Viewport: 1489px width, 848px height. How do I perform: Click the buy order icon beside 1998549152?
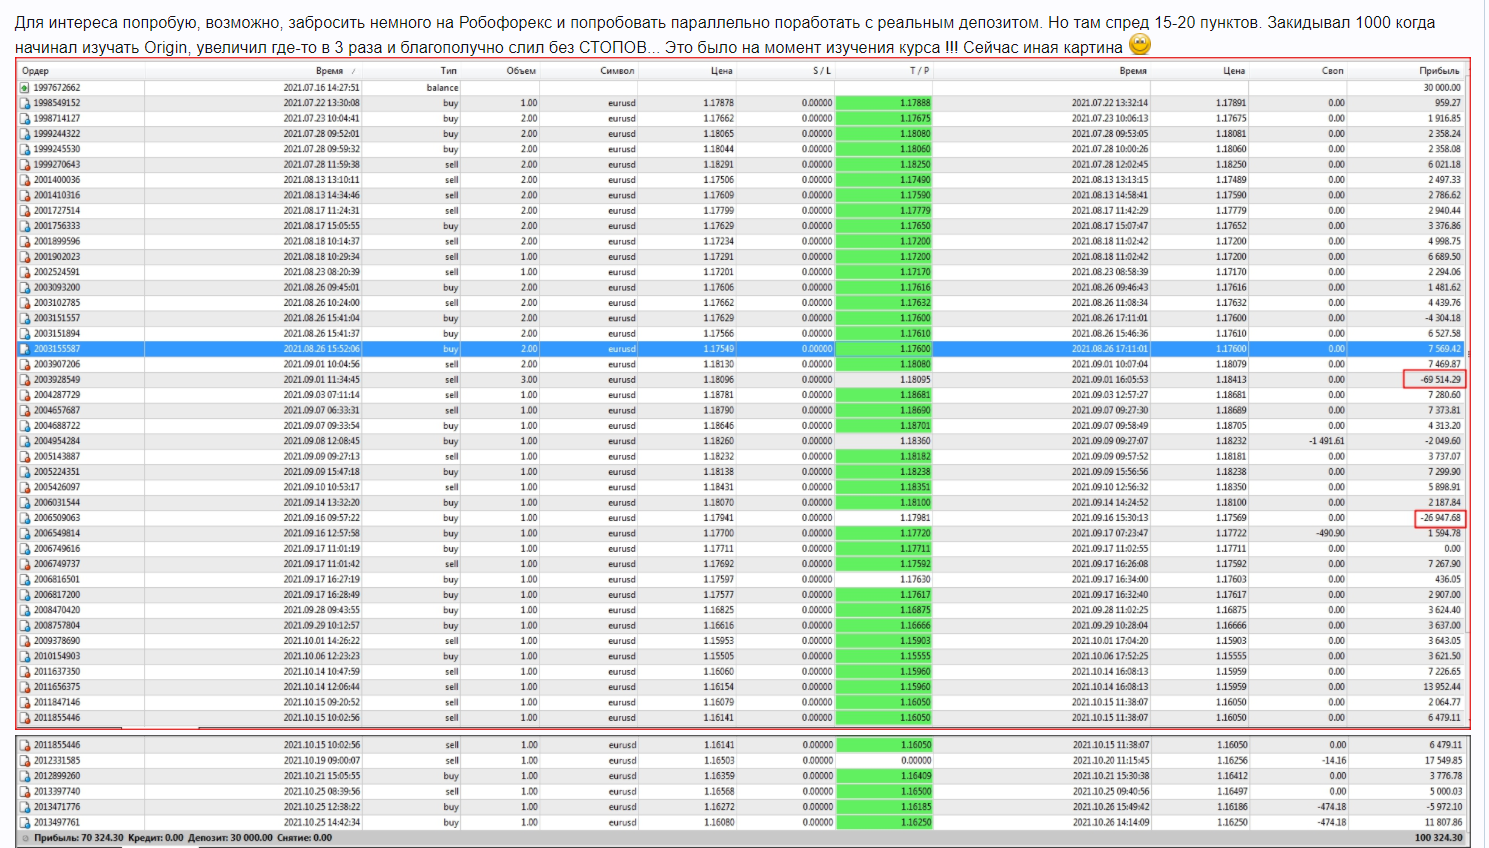tap(25, 103)
